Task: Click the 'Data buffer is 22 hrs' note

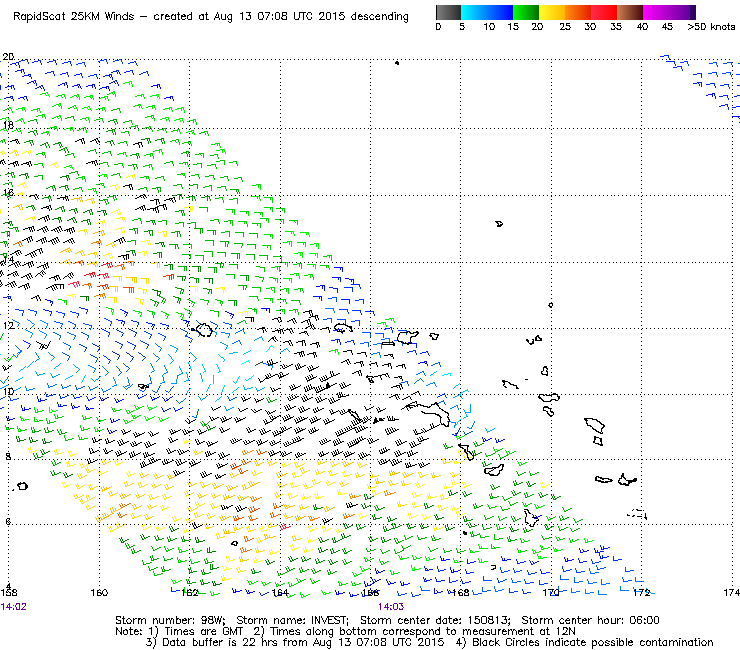Action: [x=219, y=643]
